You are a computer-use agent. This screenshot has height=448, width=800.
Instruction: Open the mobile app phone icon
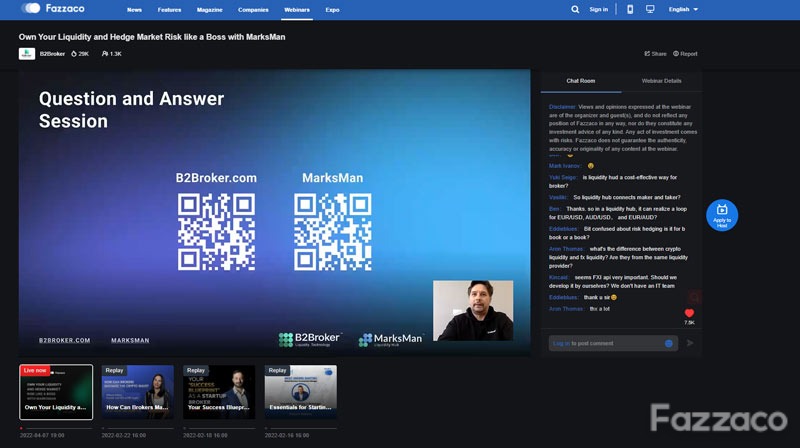coord(630,9)
